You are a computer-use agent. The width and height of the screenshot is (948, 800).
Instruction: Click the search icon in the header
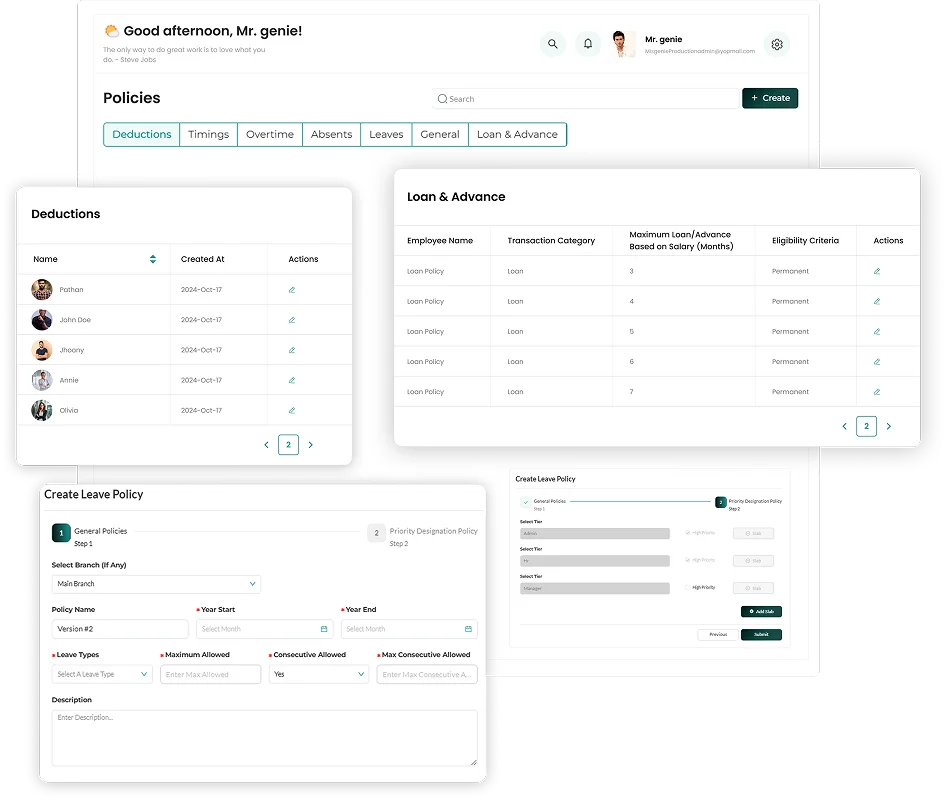(552, 44)
